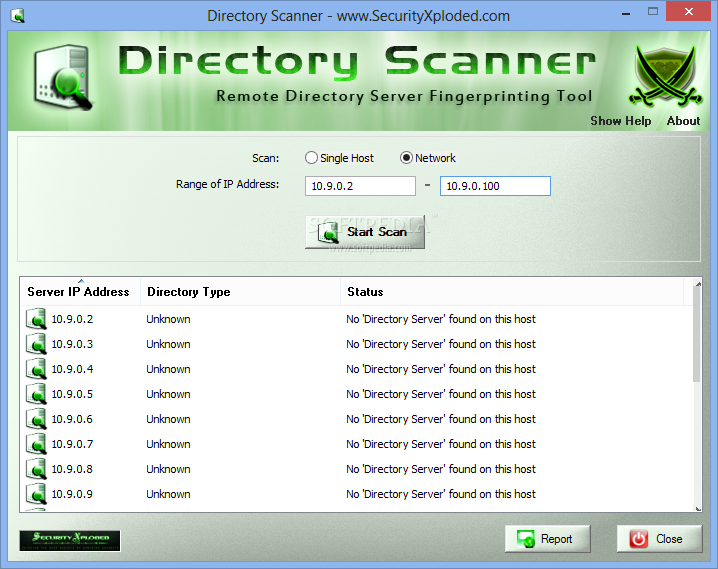
Task: Select the row with IP 10.9.0.8
Action: point(356,469)
